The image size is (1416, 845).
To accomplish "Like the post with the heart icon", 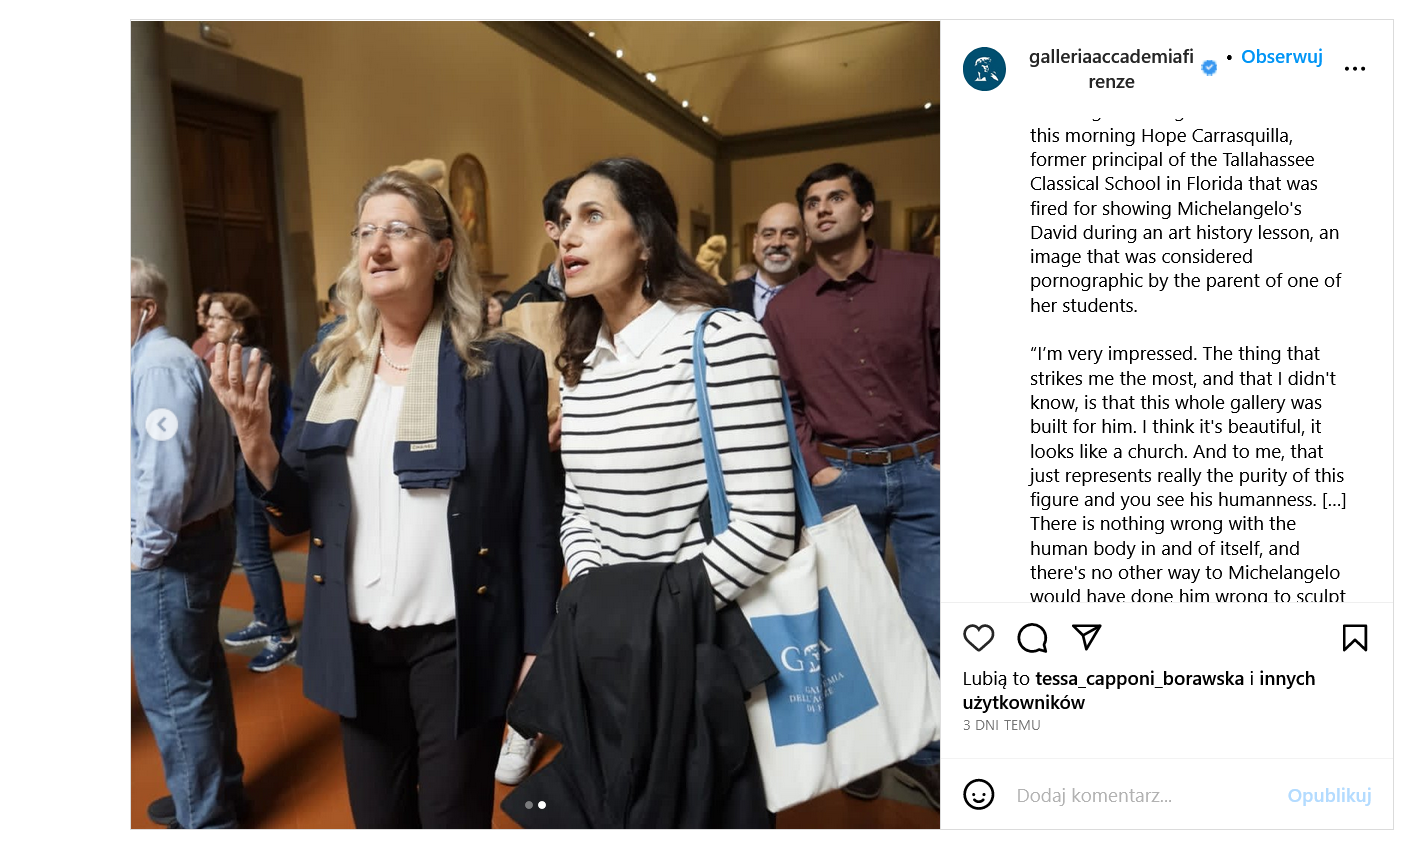I will pyautogui.click(x=979, y=638).
